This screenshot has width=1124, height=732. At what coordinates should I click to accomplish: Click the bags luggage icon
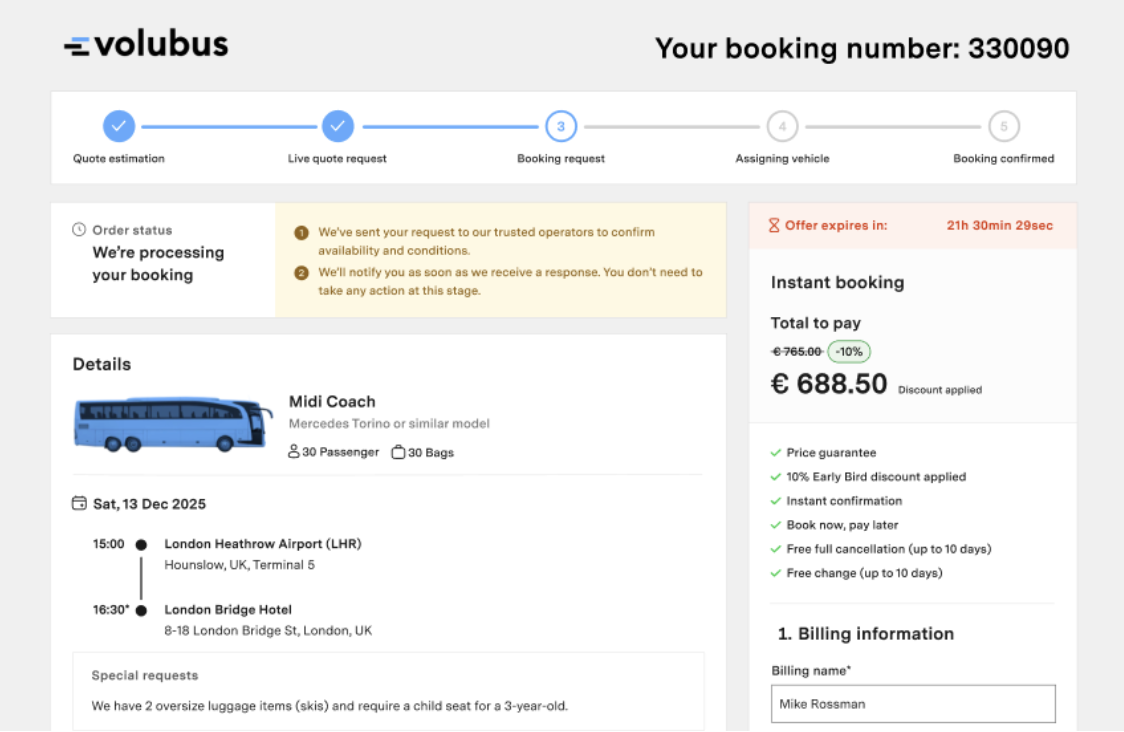tap(398, 452)
